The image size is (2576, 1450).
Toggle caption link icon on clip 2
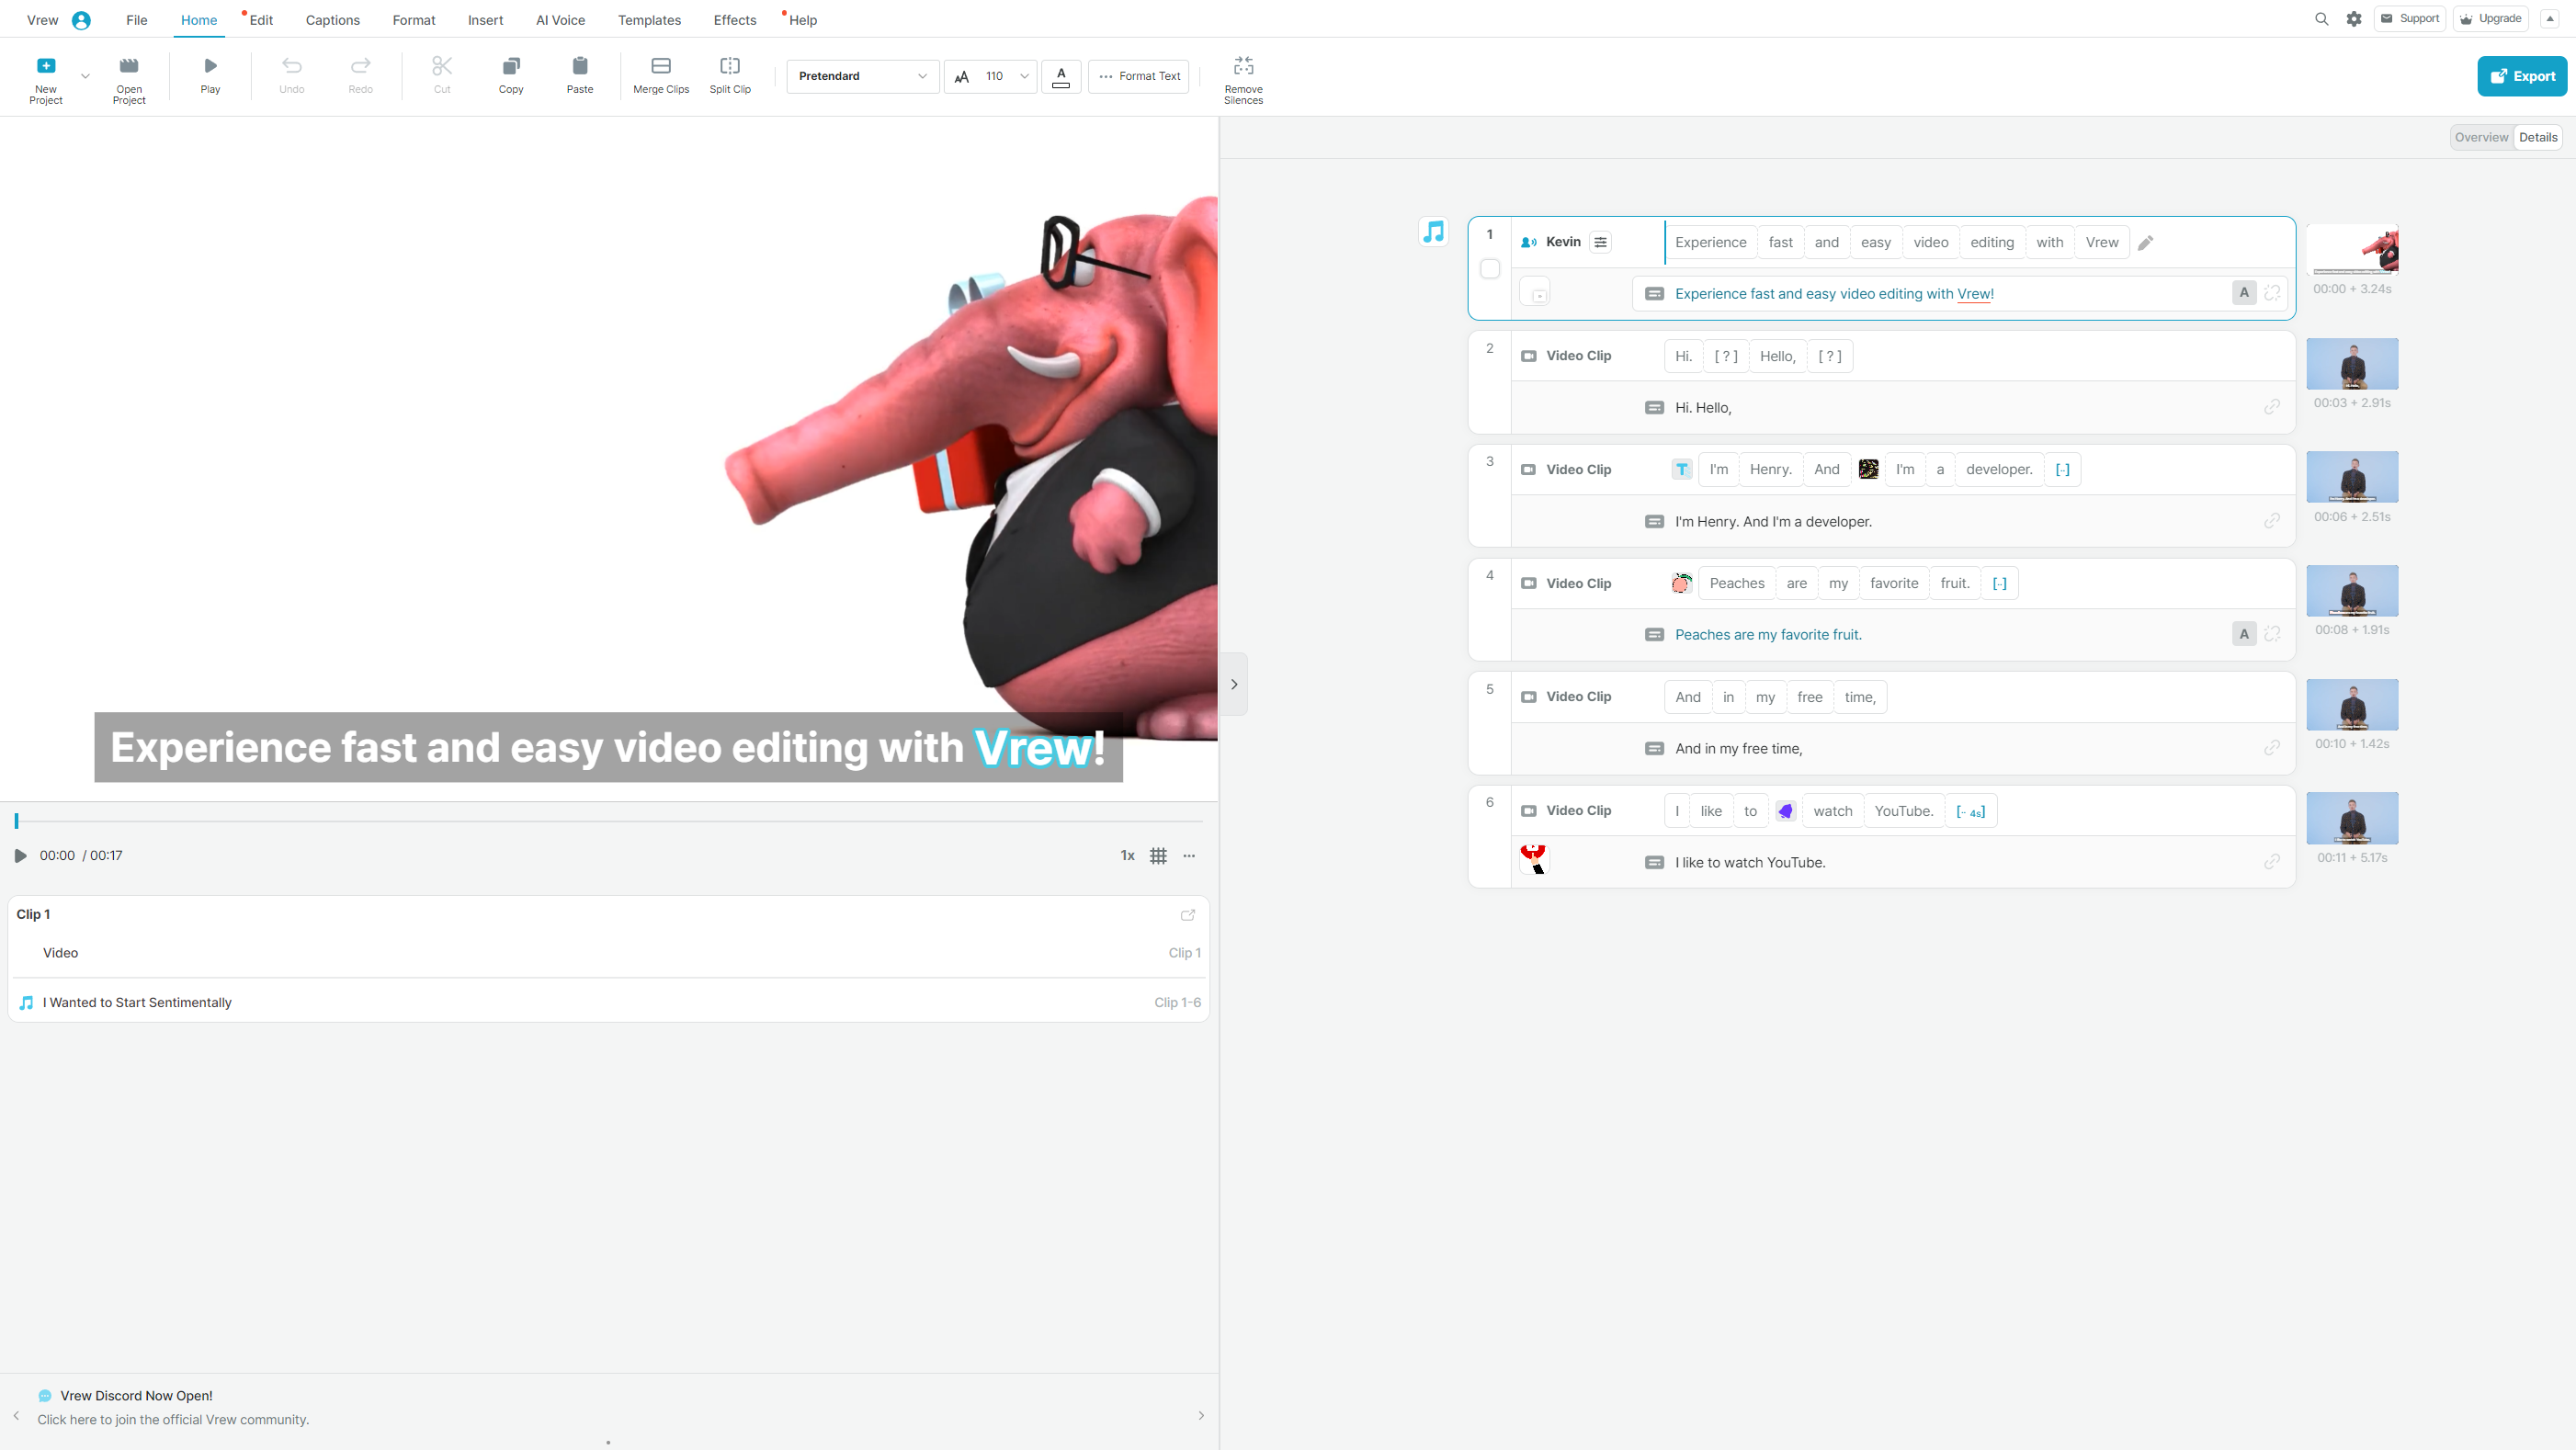tap(2272, 407)
